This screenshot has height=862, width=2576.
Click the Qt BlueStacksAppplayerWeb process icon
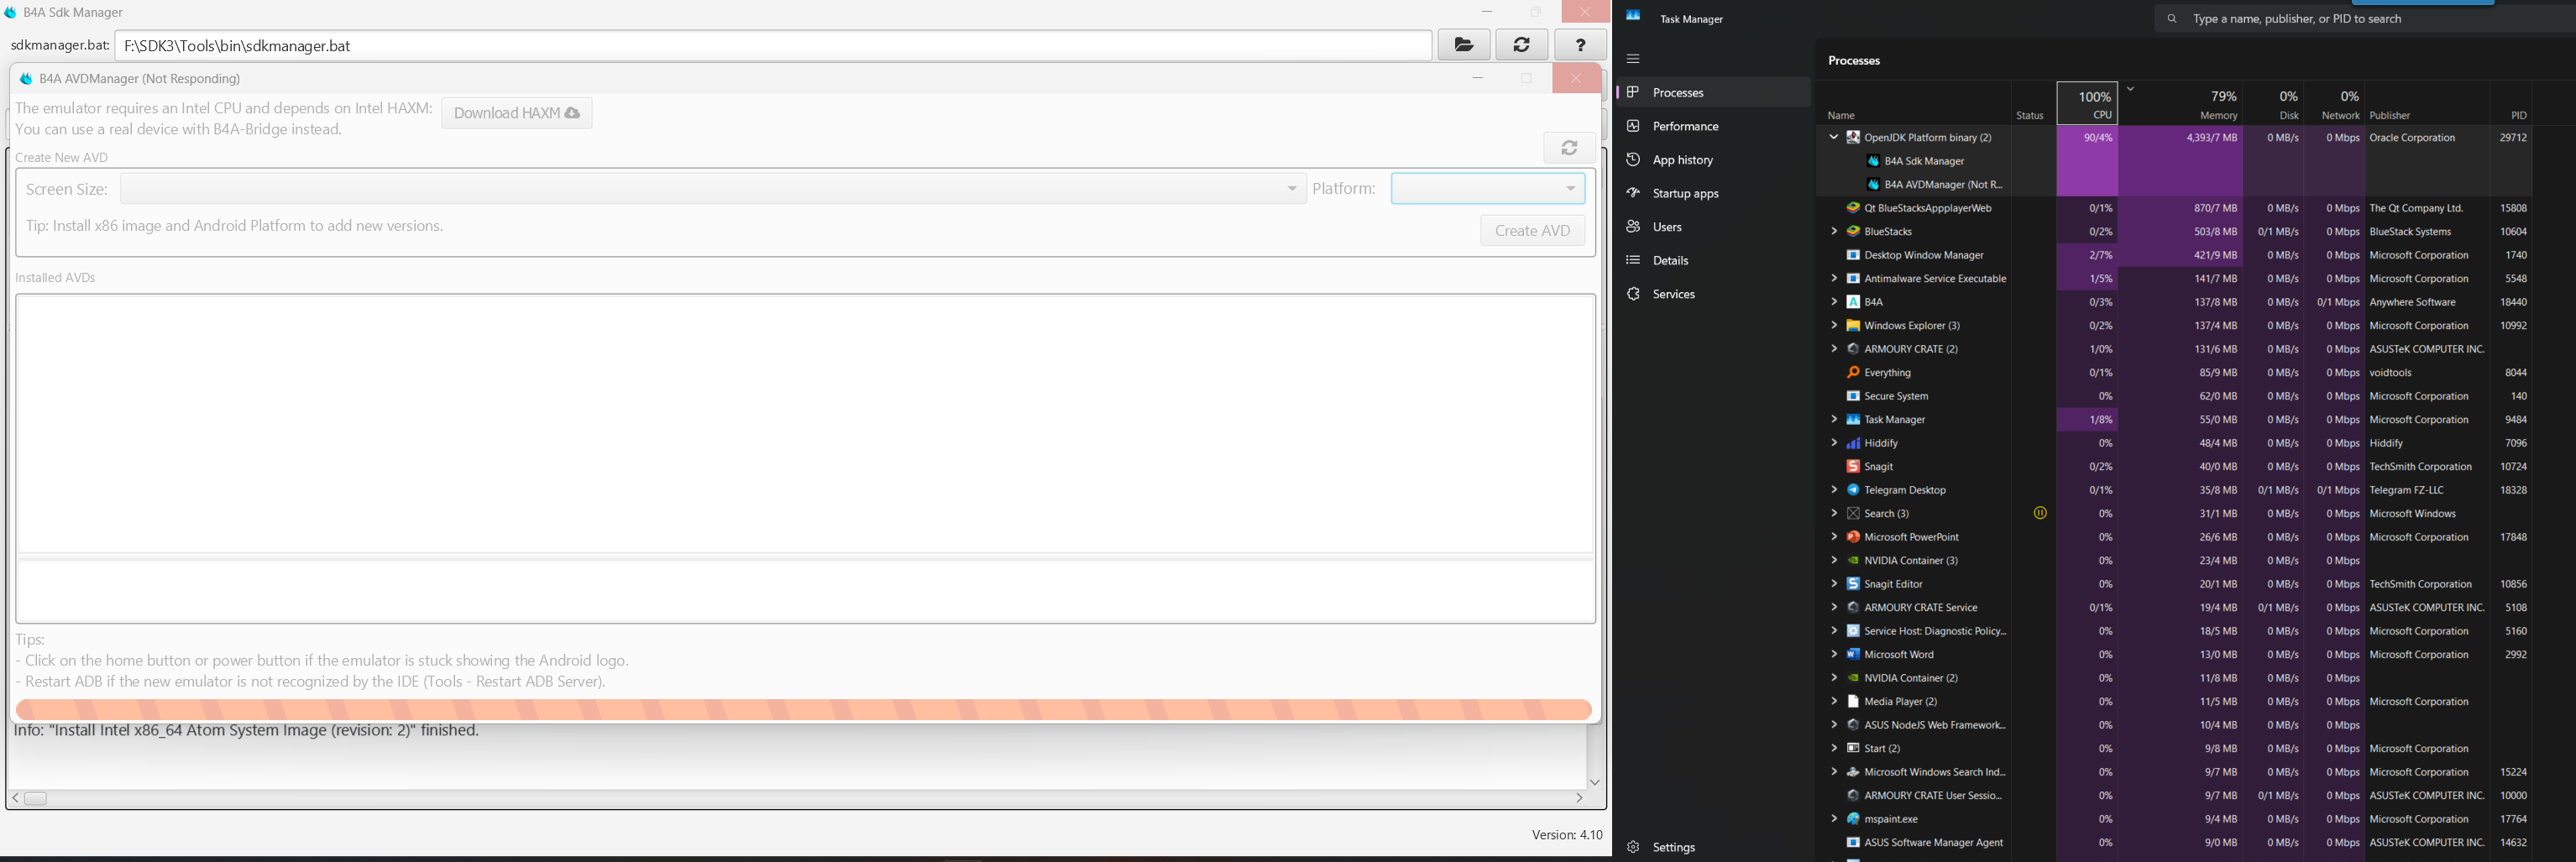[x=1853, y=208]
